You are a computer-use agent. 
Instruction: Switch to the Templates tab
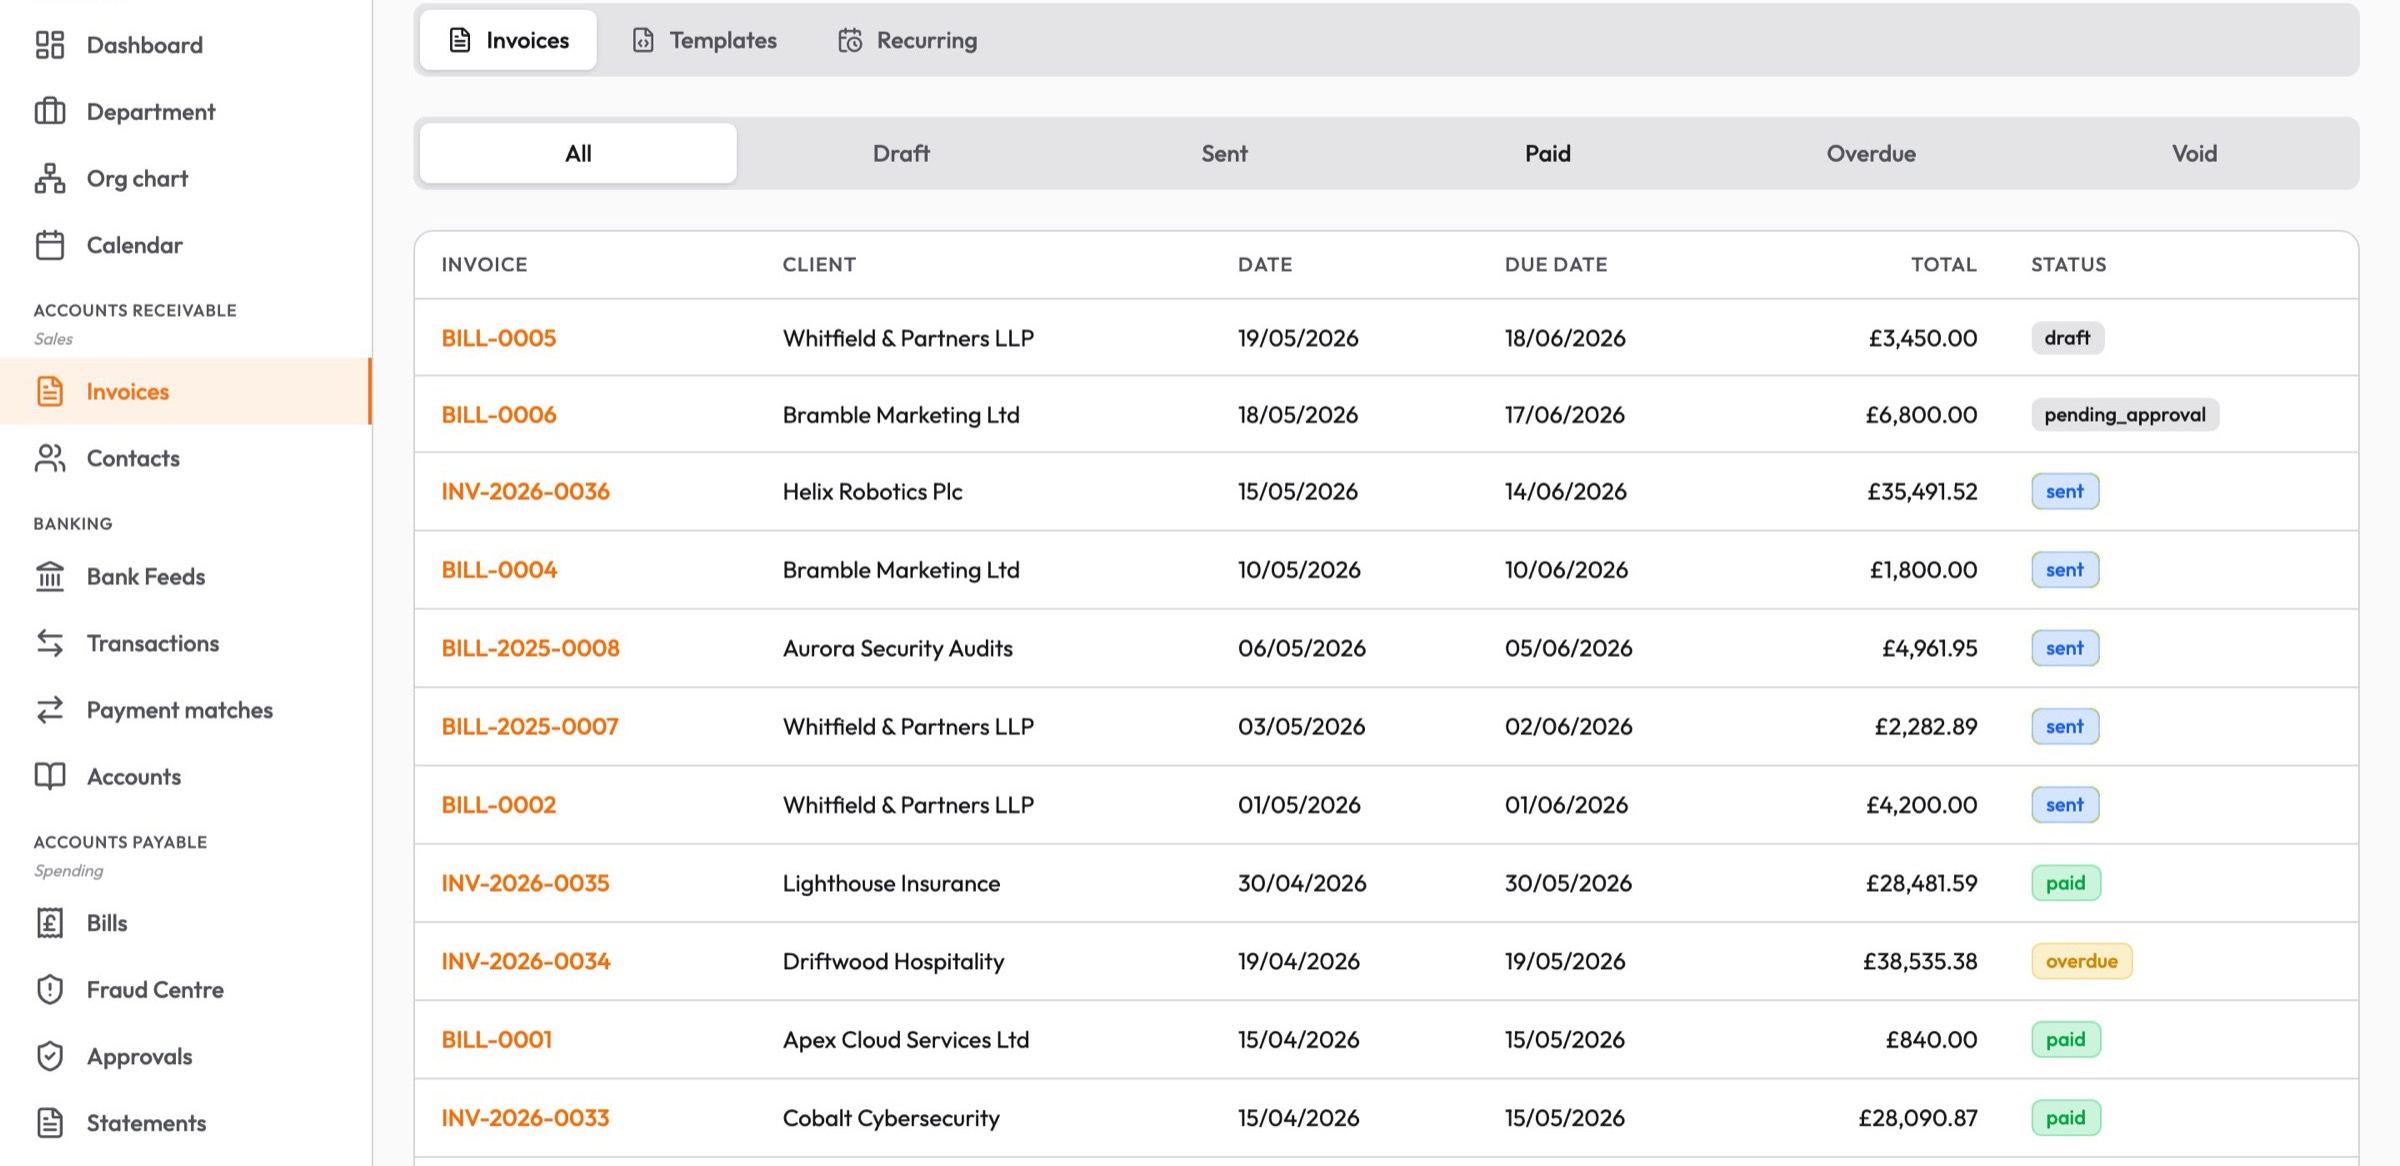[x=705, y=40]
